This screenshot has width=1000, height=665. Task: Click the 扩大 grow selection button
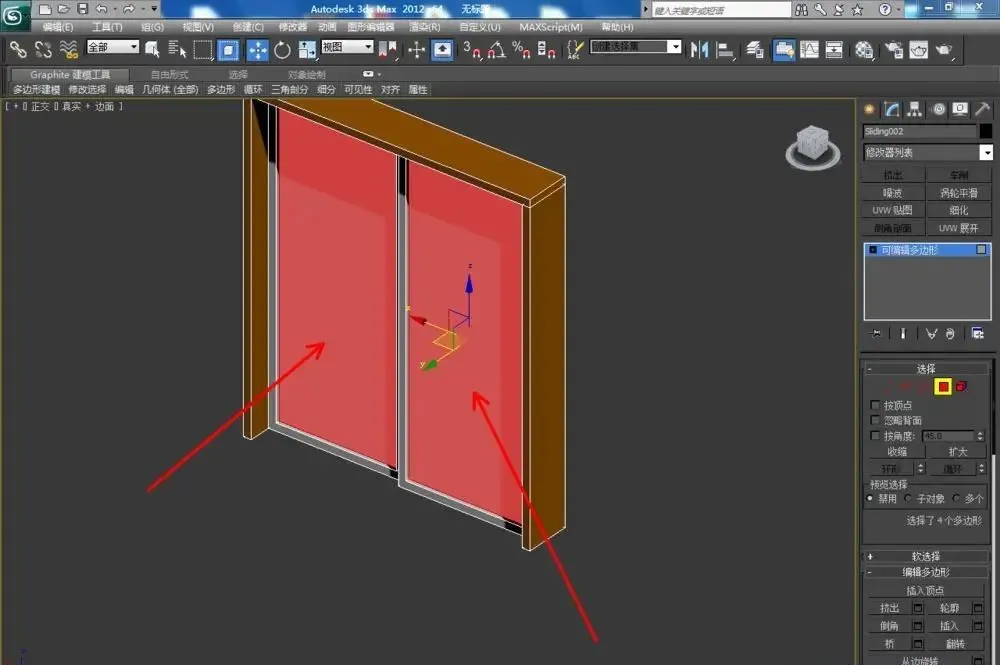tap(957, 451)
